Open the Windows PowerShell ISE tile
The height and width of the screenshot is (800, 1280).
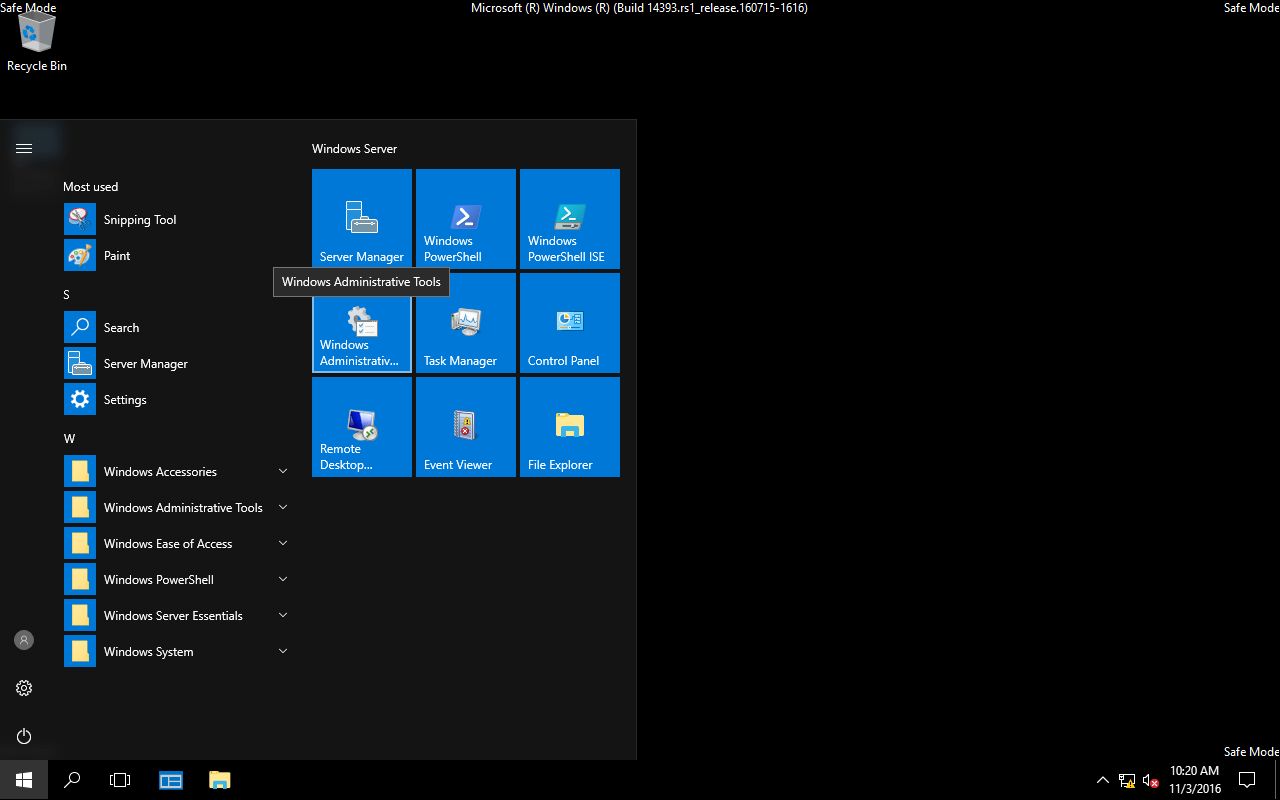point(570,219)
